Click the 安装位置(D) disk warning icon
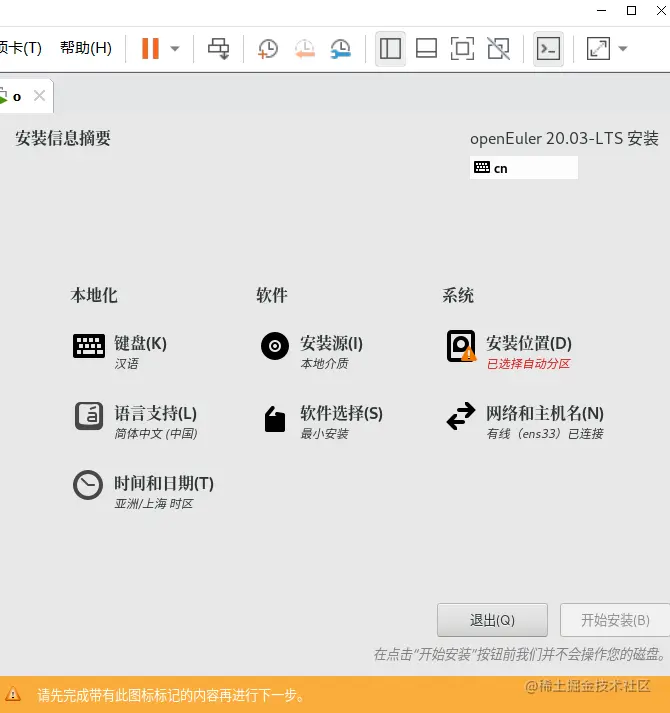 click(461, 346)
